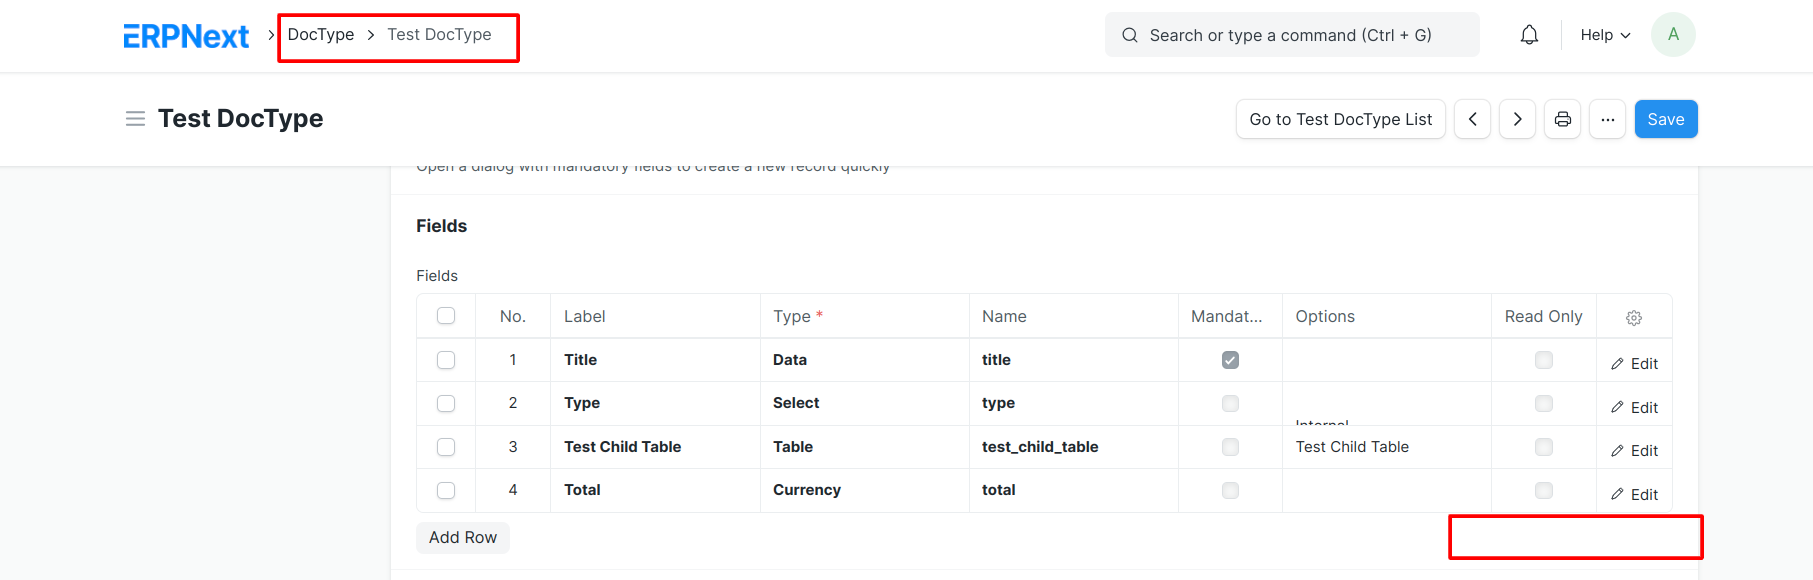The image size is (1813, 580).
Task: Click the Test DocType page title
Action: 240,119
